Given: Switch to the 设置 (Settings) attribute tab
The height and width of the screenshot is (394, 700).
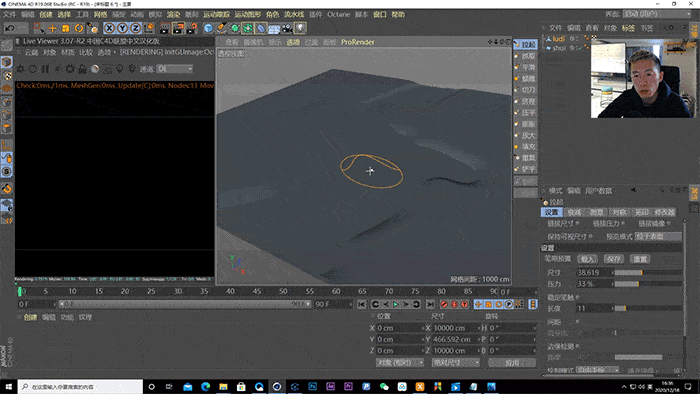Looking at the screenshot, I should [x=551, y=212].
